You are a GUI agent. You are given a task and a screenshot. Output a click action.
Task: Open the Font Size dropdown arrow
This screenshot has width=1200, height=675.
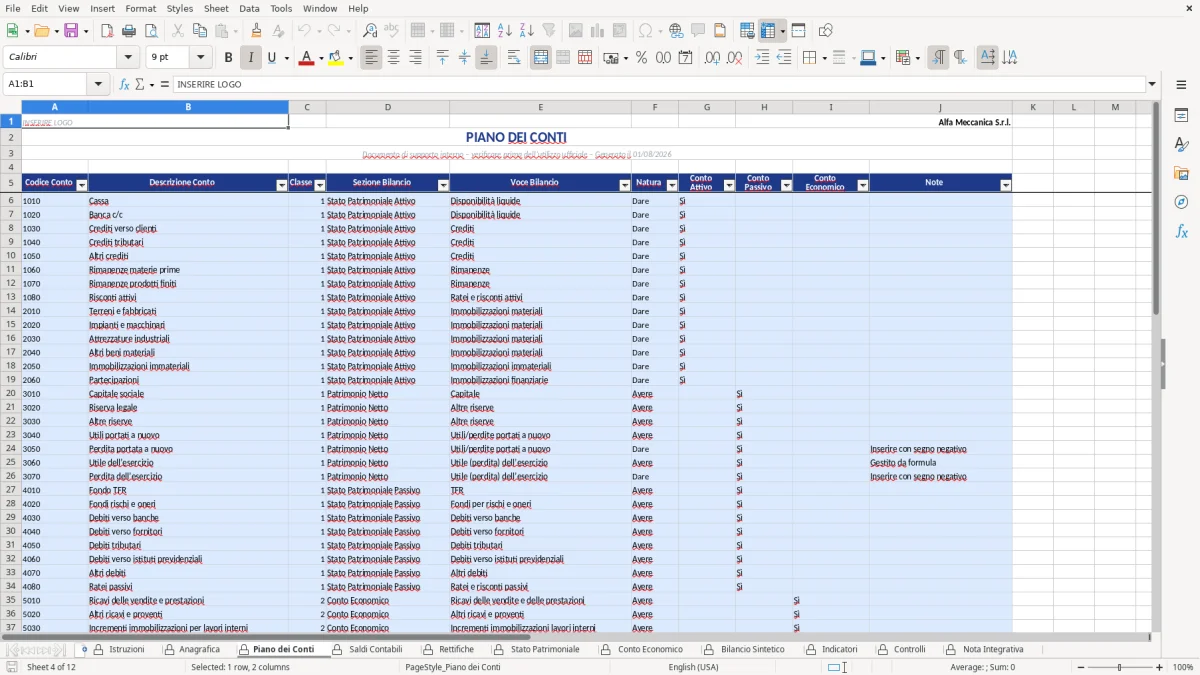click(x=201, y=58)
